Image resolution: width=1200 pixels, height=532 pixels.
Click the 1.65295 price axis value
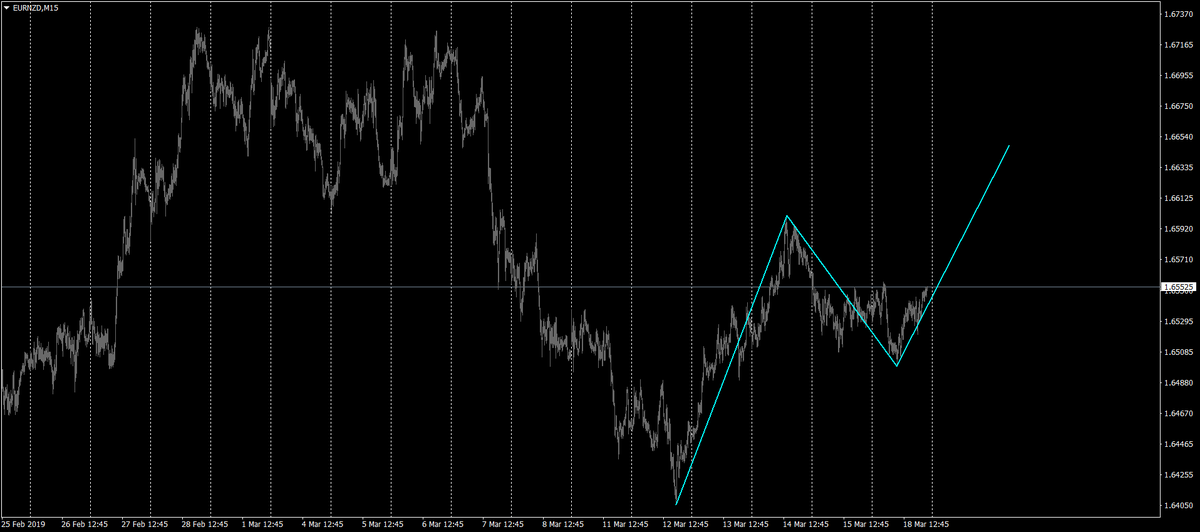(1178, 321)
